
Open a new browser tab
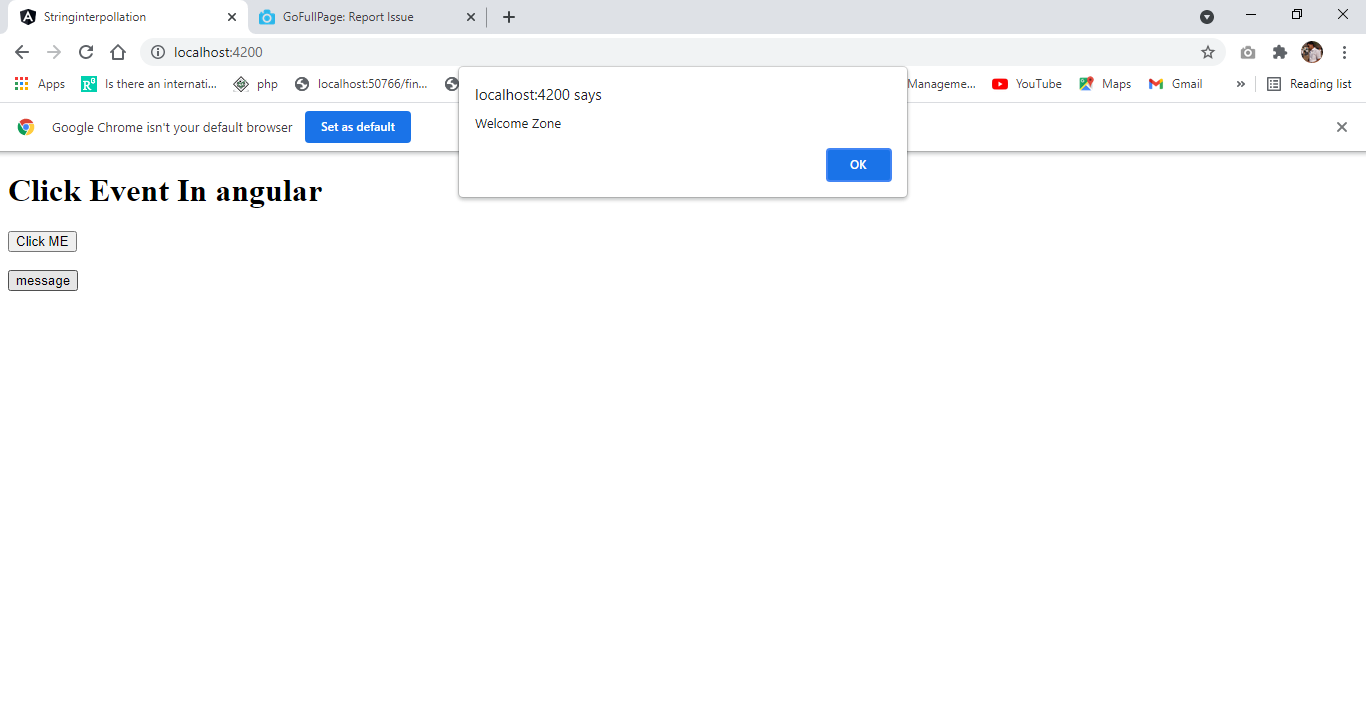click(509, 17)
